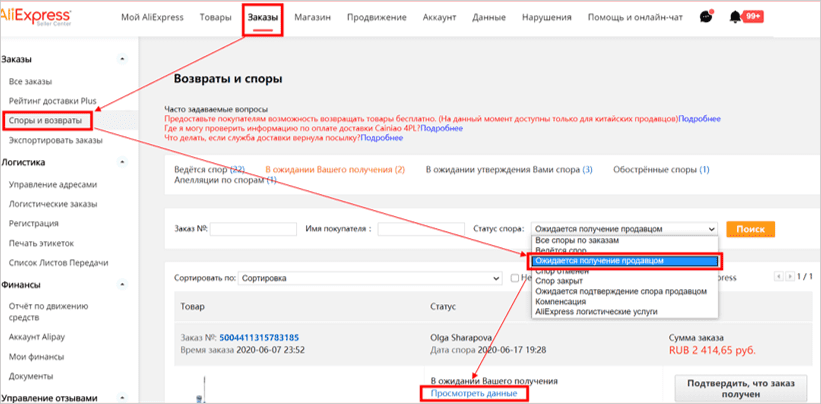Open the Сортировка dropdown
The height and width of the screenshot is (404, 821).
tap(370, 278)
